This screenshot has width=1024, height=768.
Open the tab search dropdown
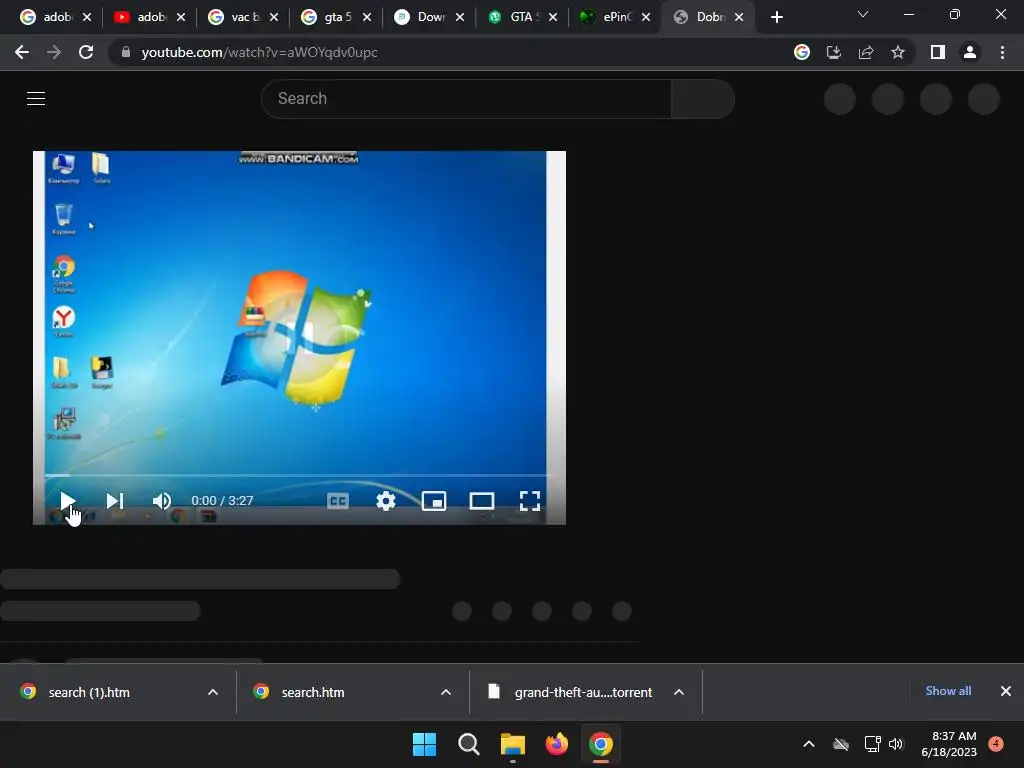pos(863,14)
